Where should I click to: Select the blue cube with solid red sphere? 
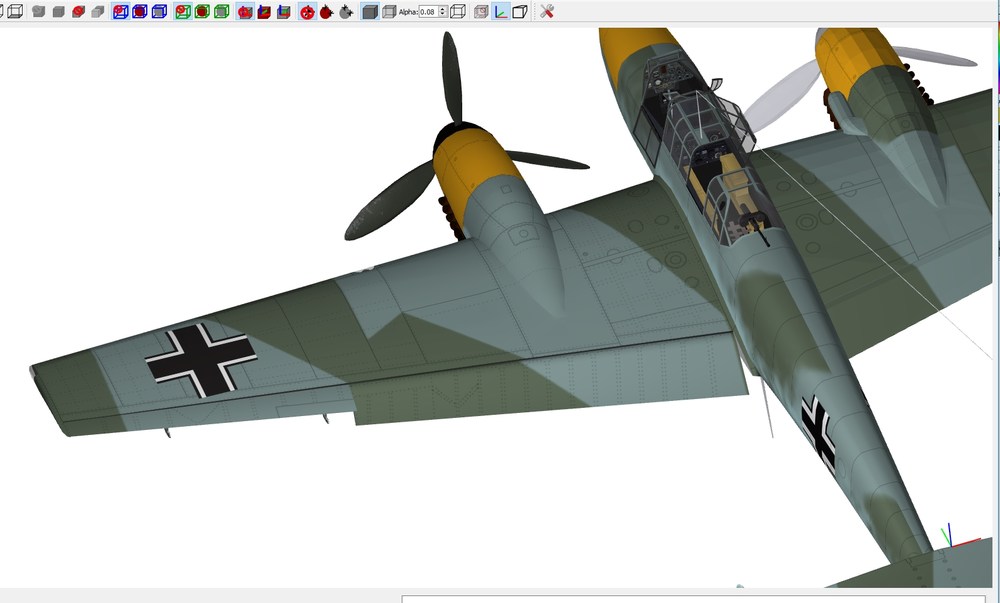point(140,11)
